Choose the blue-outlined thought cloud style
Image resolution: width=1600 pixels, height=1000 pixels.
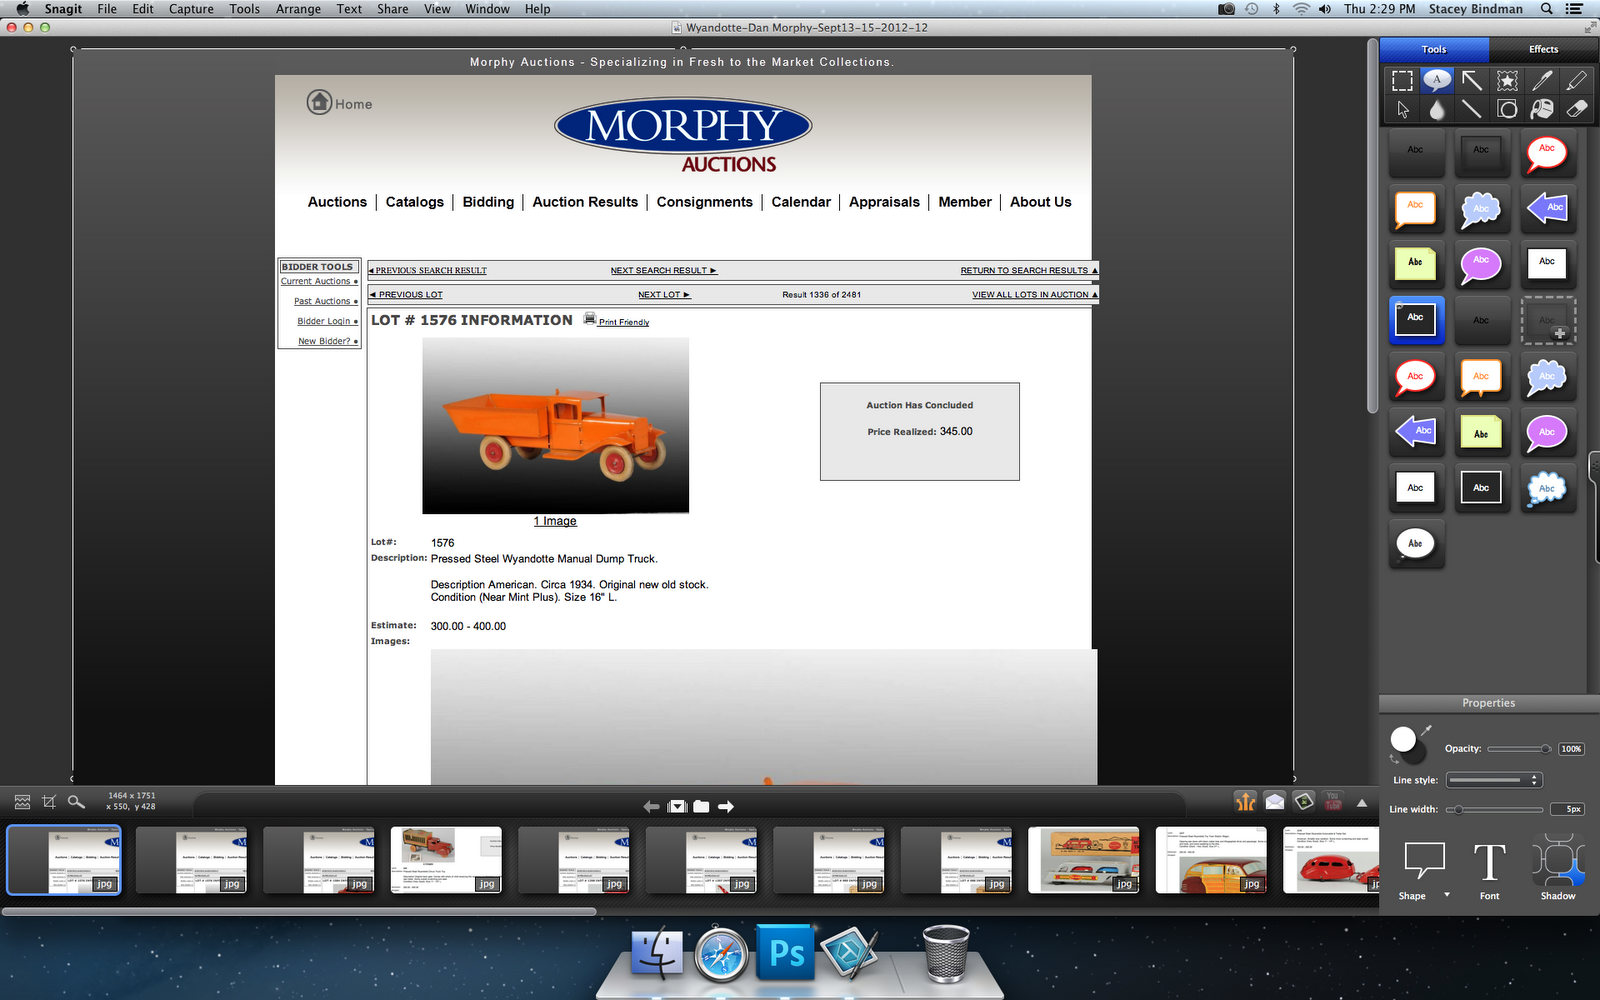point(1547,489)
